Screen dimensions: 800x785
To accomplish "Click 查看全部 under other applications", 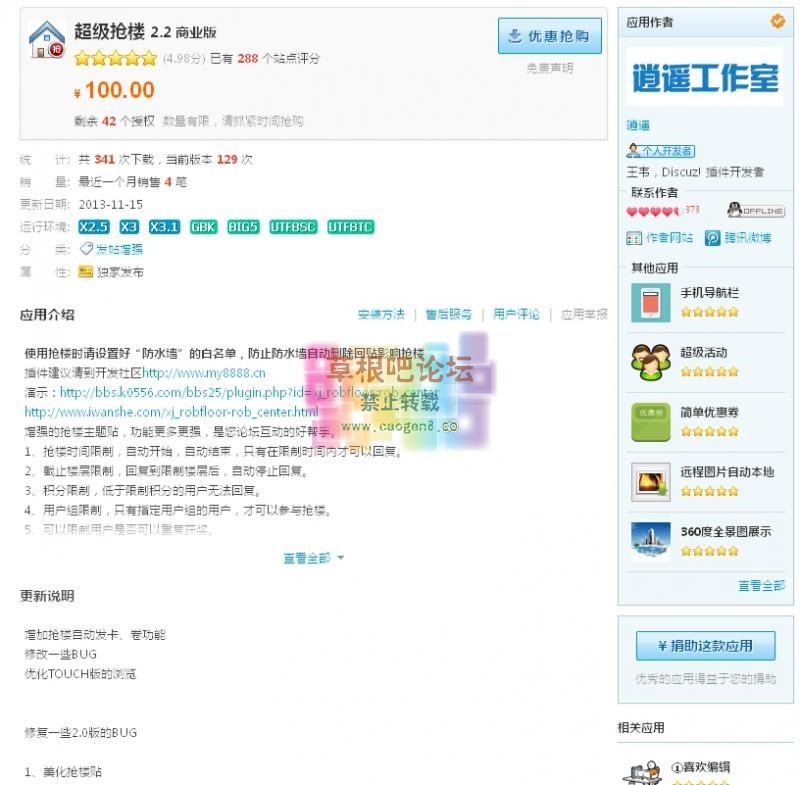I will pyautogui.click(x=761, y=586).
